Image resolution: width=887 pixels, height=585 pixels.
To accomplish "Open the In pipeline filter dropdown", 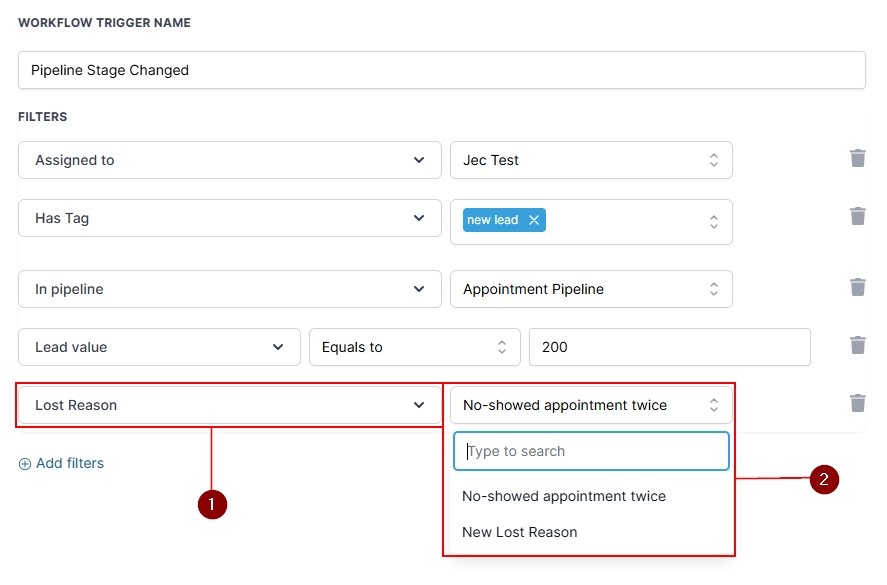I will pos(229,289).
